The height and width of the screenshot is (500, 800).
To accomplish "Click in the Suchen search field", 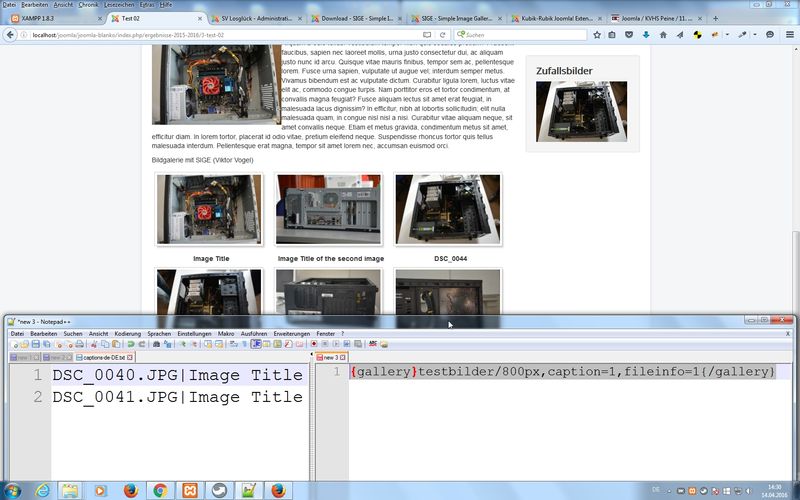I will (x=520, y=34).
